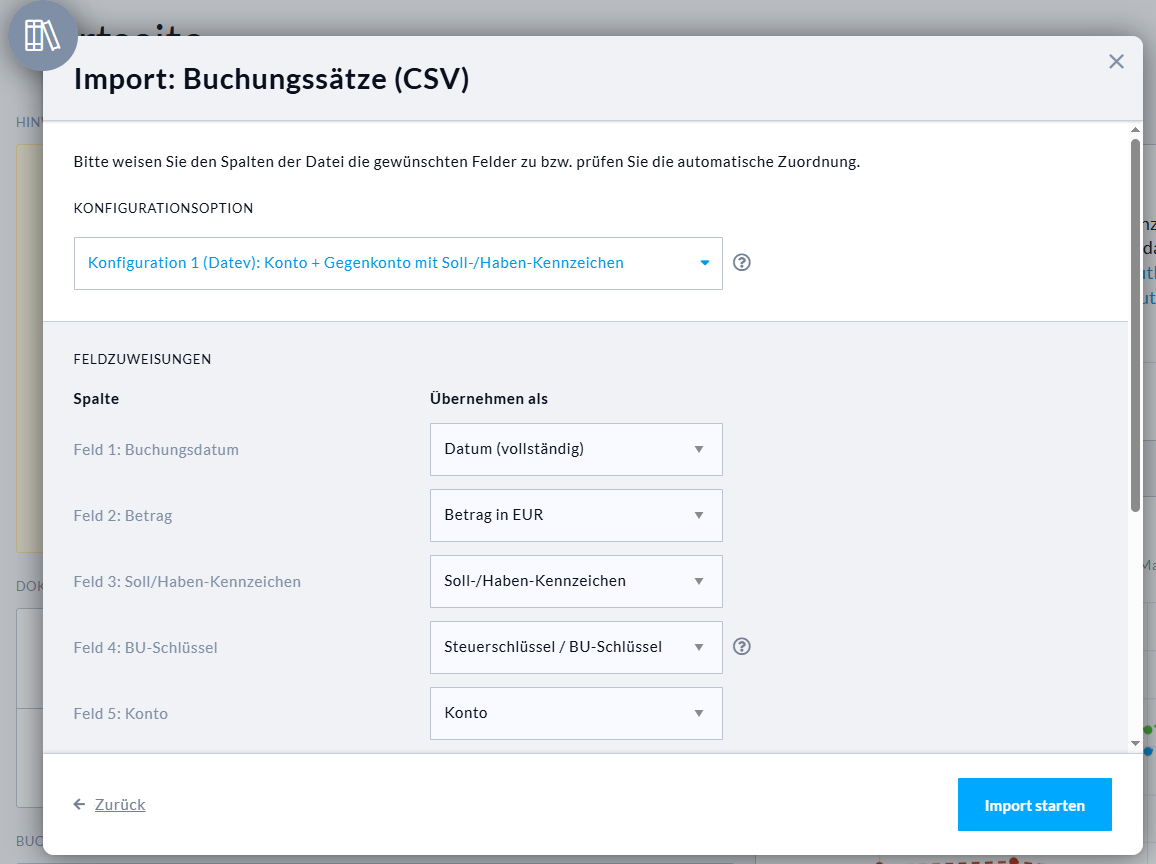The width and height of the screenshot is (1156, 864).
Task: Open the Steuerschlüssel / BU-Schlüssel dropdown
Action: (x=576, y=647)
